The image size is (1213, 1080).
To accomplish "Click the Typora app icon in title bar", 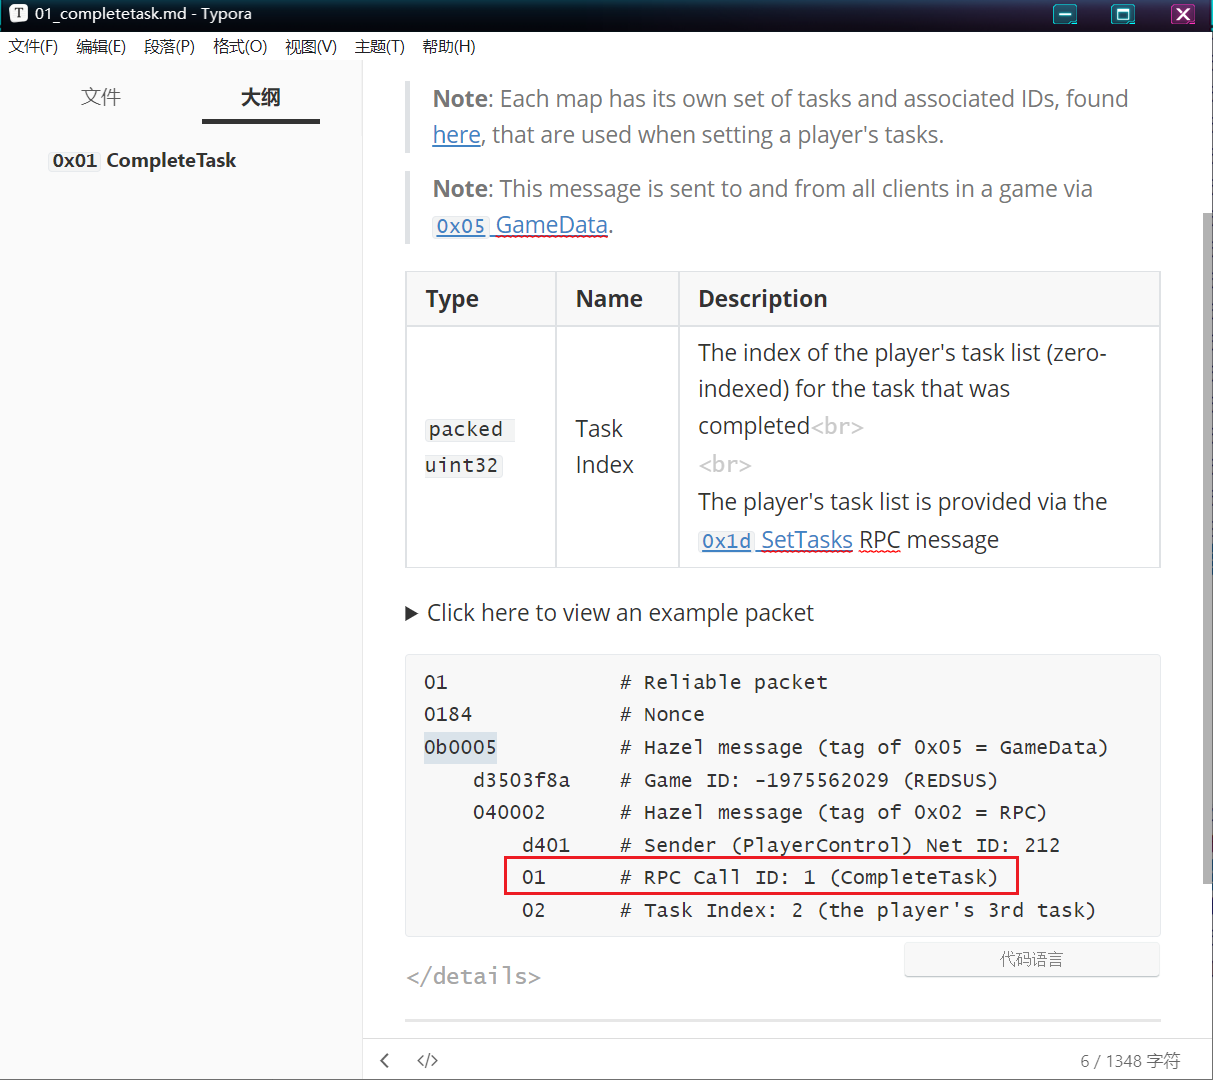I will pos(18,14).
